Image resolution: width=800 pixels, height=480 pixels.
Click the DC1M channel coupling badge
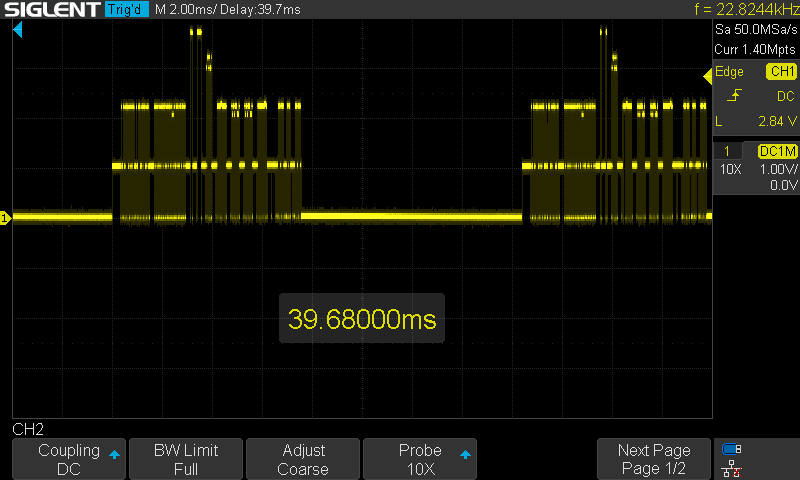(778, 151)
